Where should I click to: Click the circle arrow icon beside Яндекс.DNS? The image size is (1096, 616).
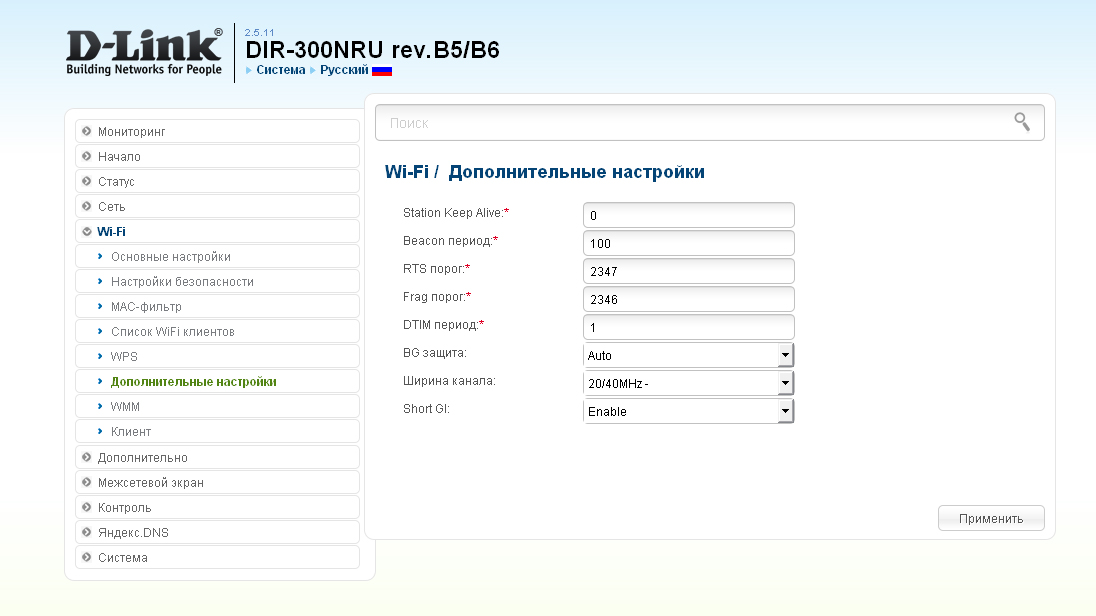87,532
